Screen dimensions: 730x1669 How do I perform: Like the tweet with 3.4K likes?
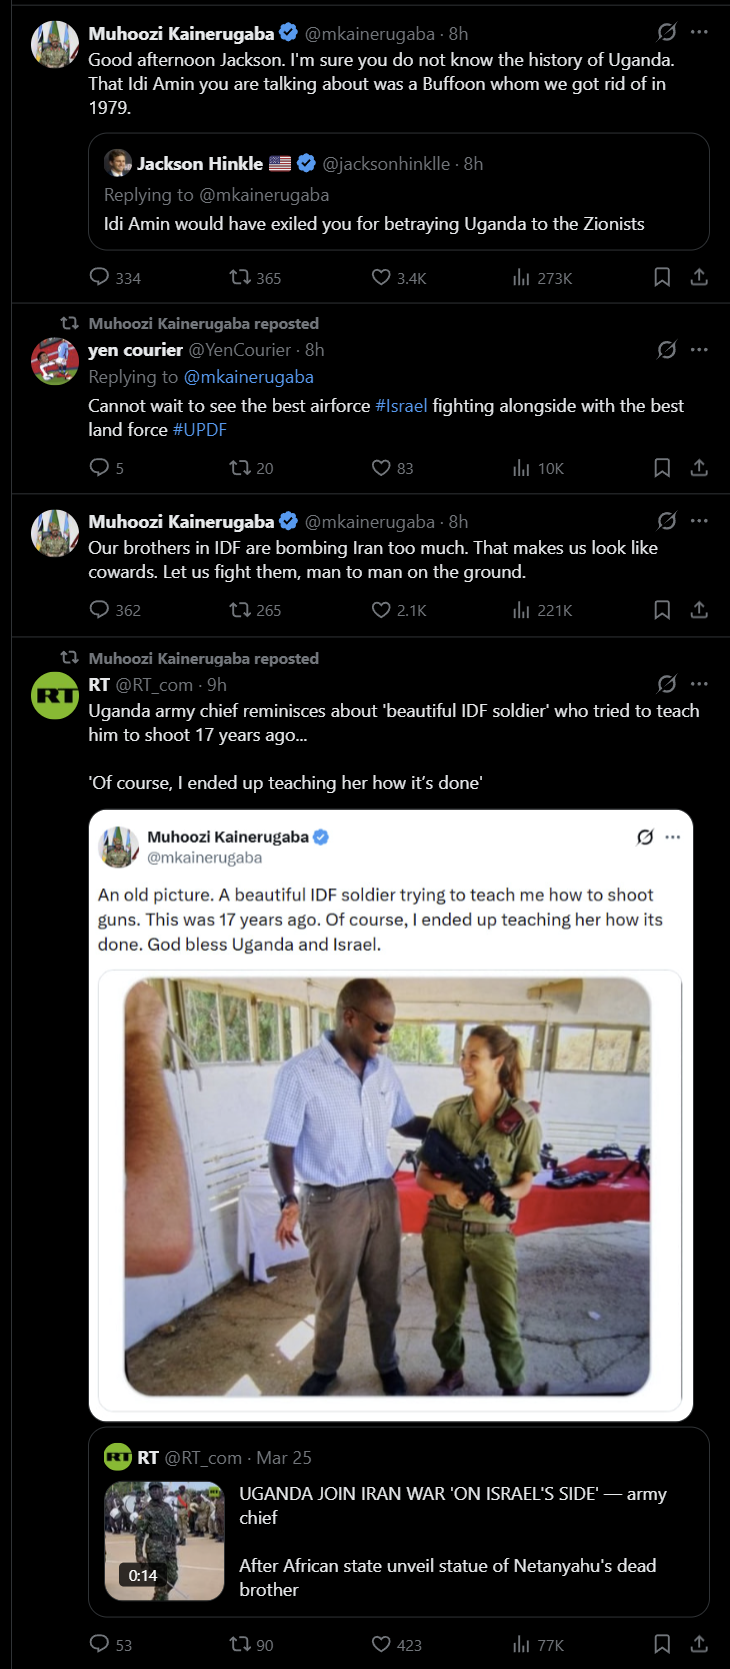point(381,277)
